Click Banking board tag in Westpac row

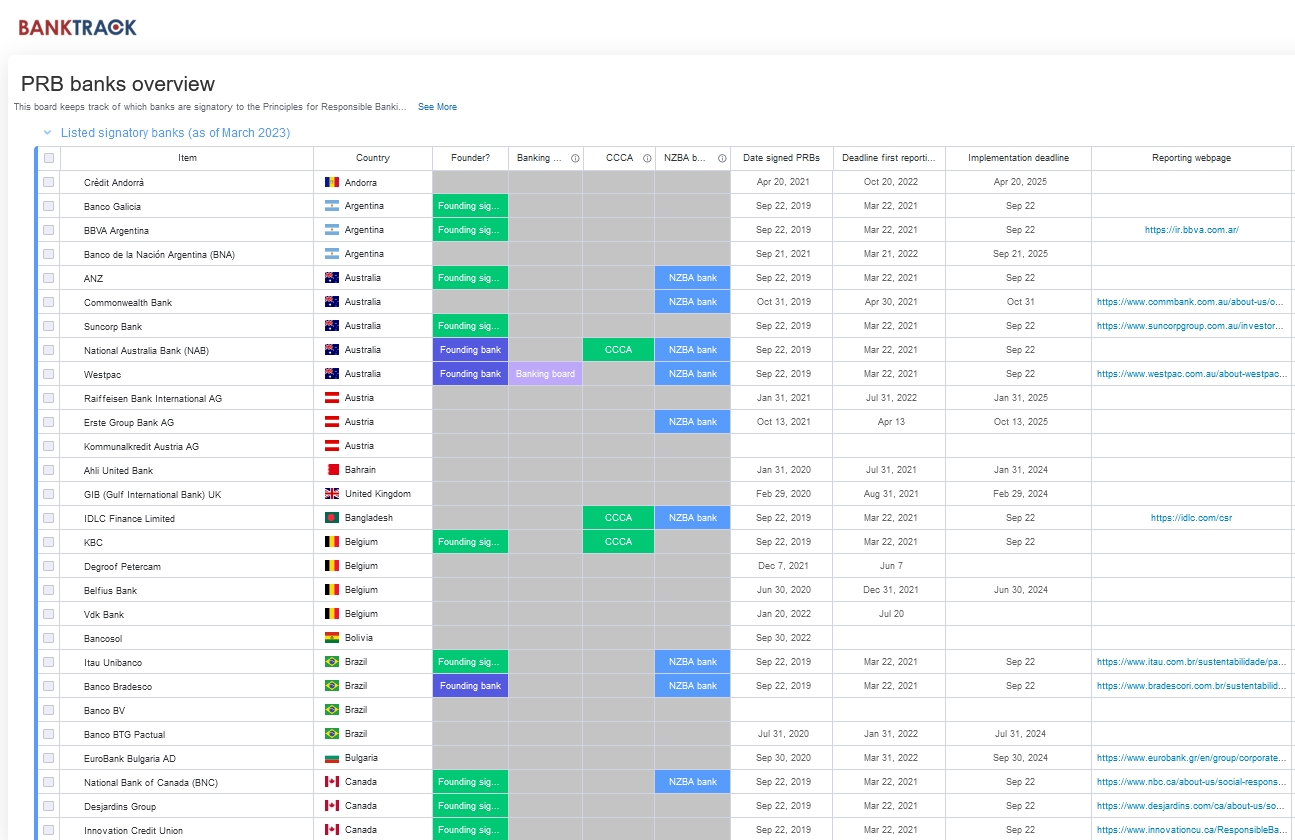click(x=545, y=374)
